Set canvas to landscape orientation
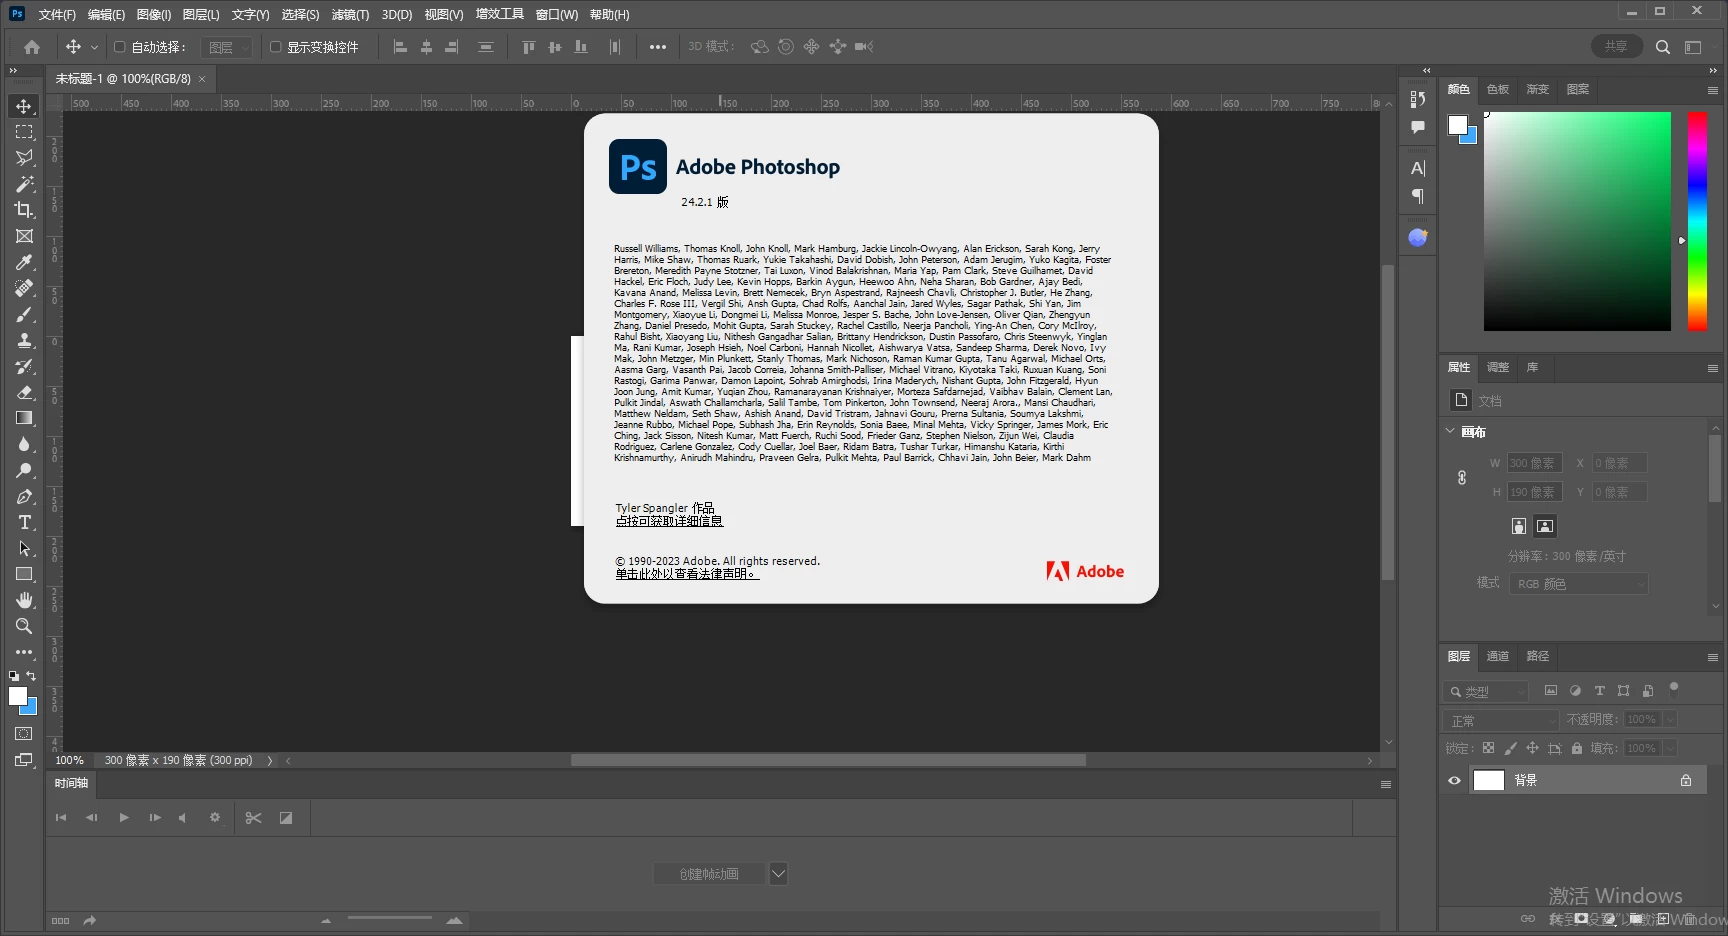 1545,526
